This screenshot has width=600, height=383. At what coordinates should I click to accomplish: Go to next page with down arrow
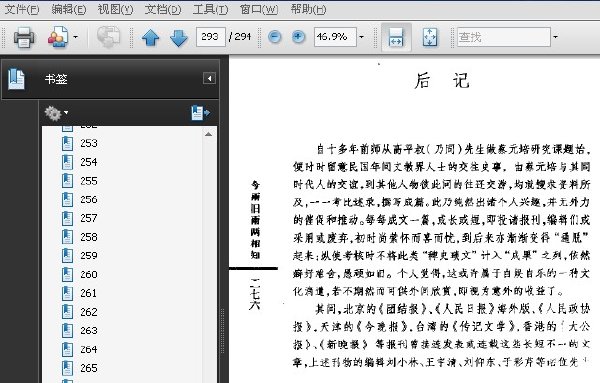[178, 37]
